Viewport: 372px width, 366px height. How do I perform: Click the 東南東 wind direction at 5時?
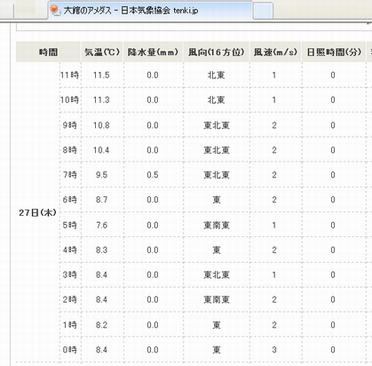217,225
